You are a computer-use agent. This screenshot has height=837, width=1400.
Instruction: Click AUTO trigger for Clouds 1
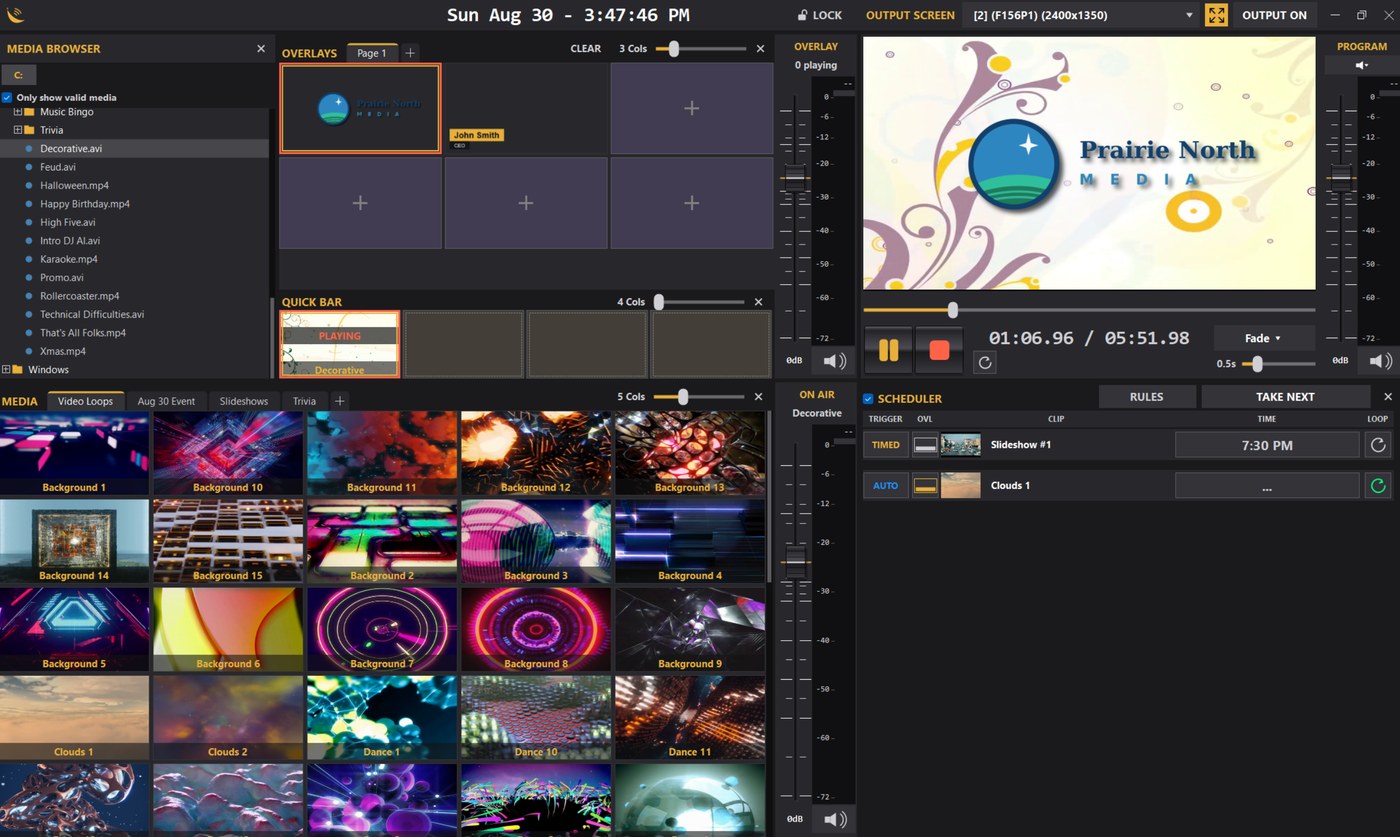pos(885,486)
